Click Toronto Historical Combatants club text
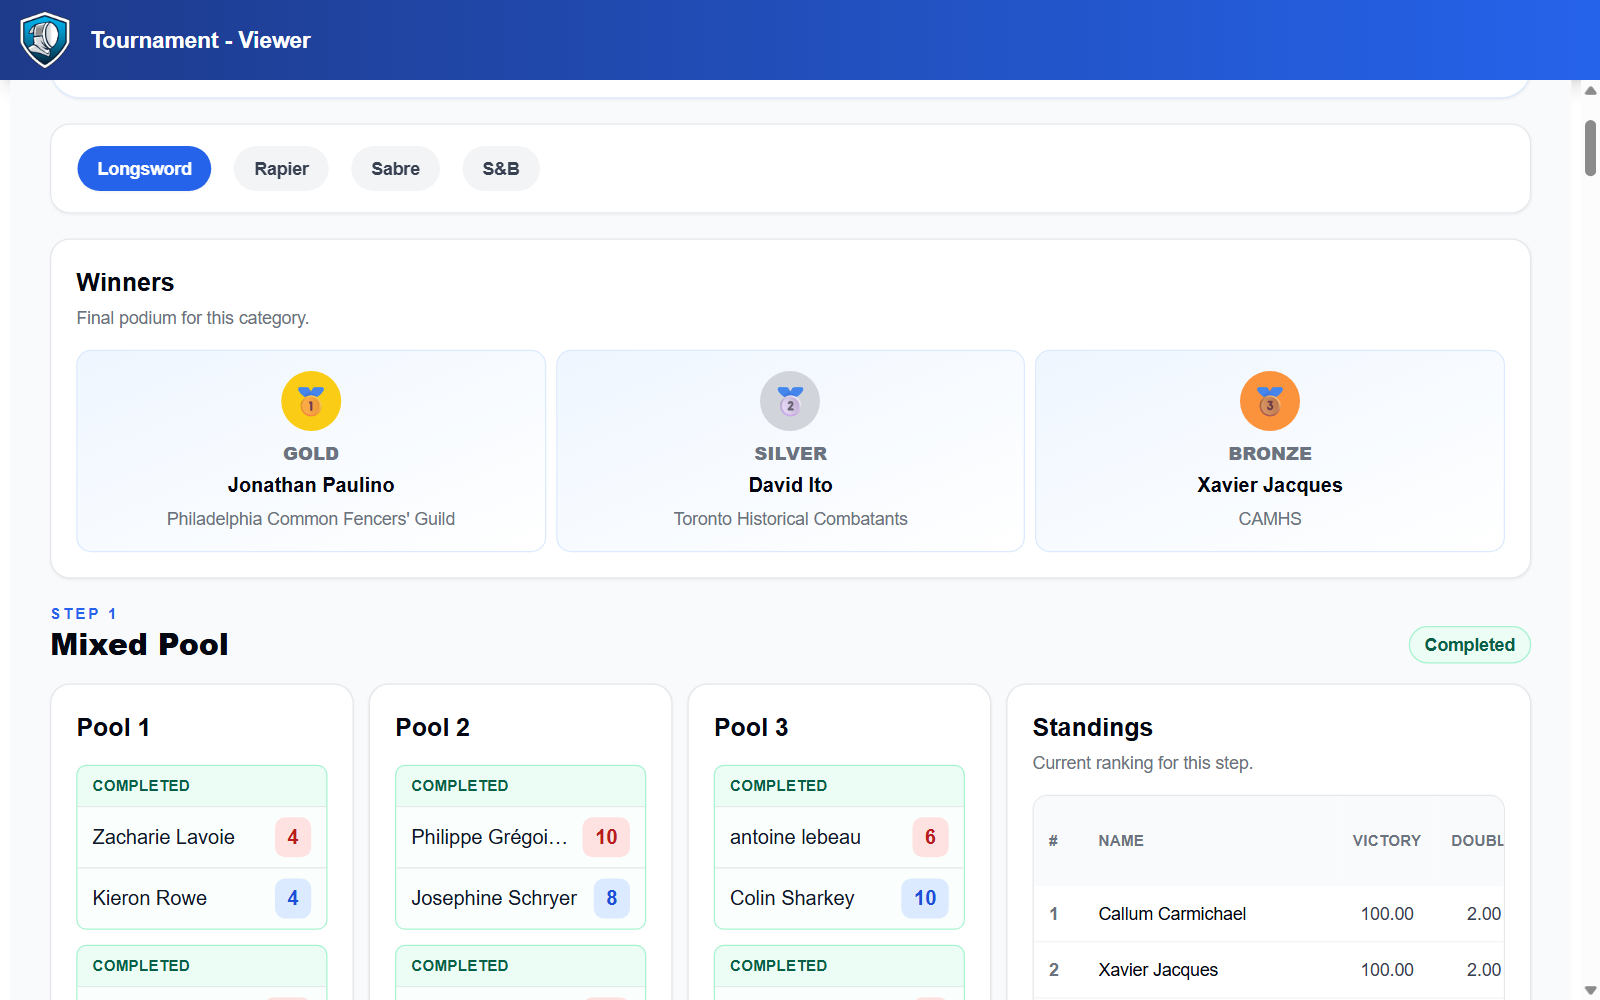This screenshot has width=1600, height=1000. click(x=790, y=519)
